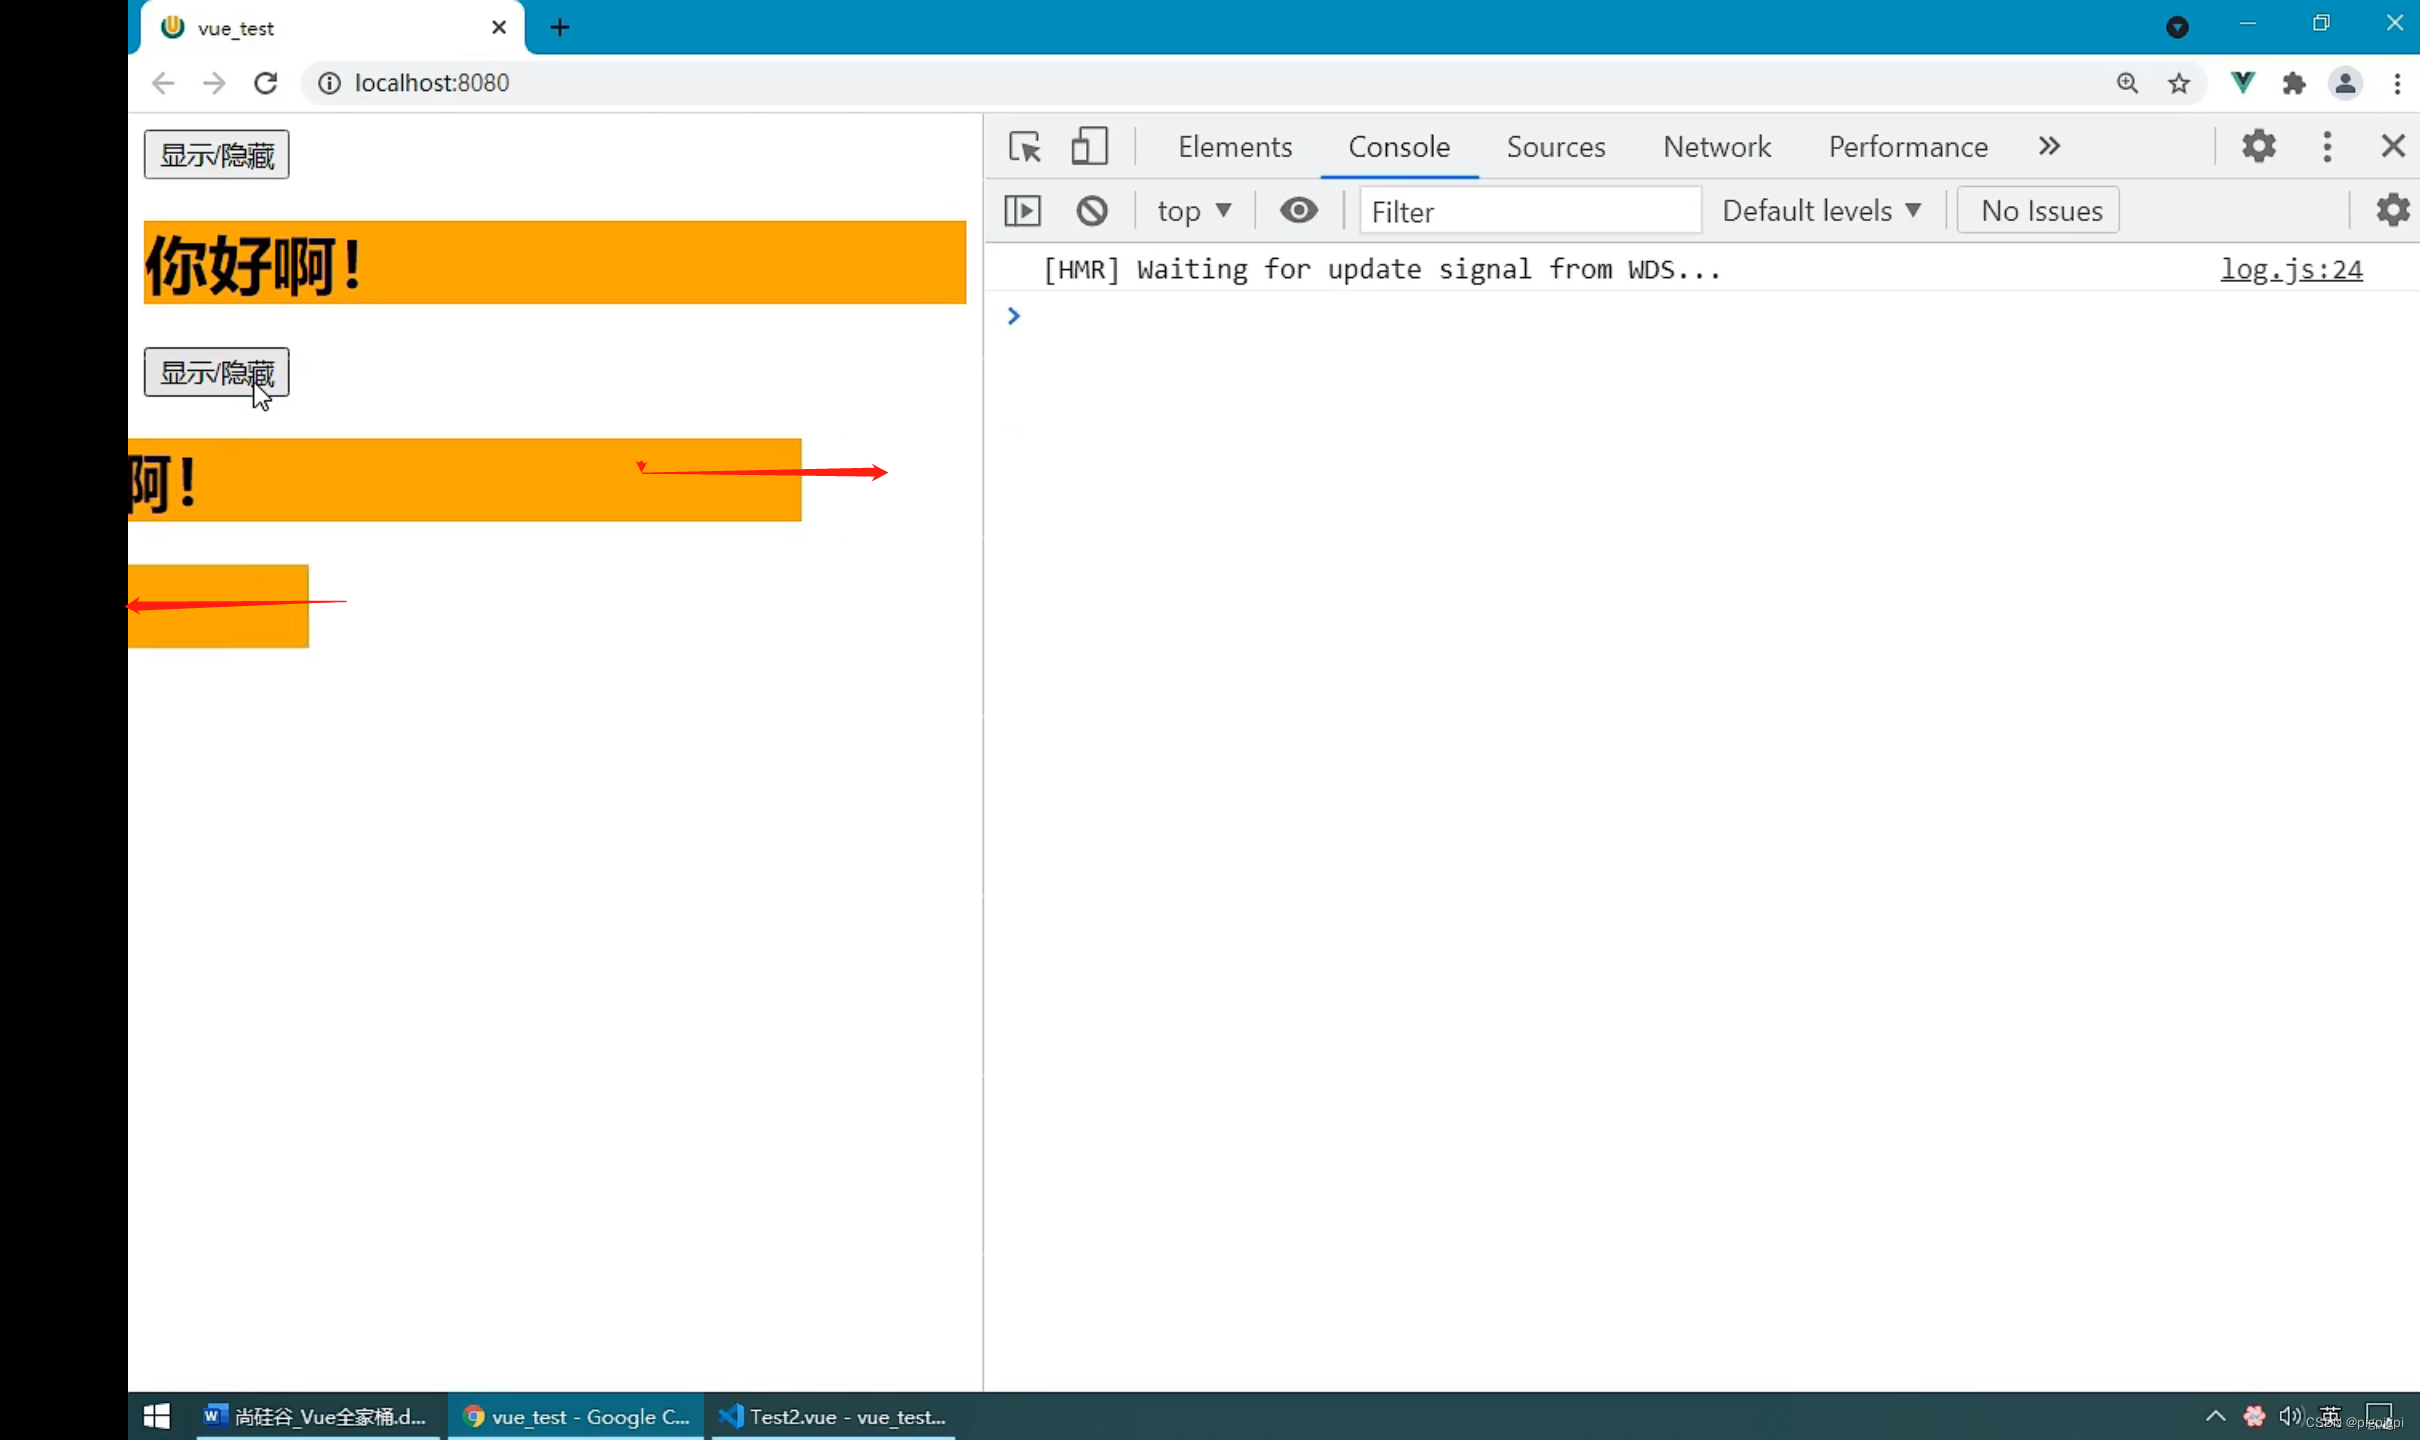The width and height of the screenshot is (2420, 1440).
Task: Click the eye visibility toggle icon
Action: click(1297, 209)
